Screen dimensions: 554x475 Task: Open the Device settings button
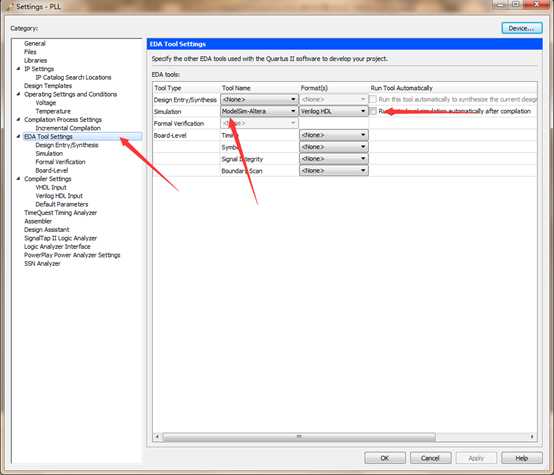coord(521,28)
